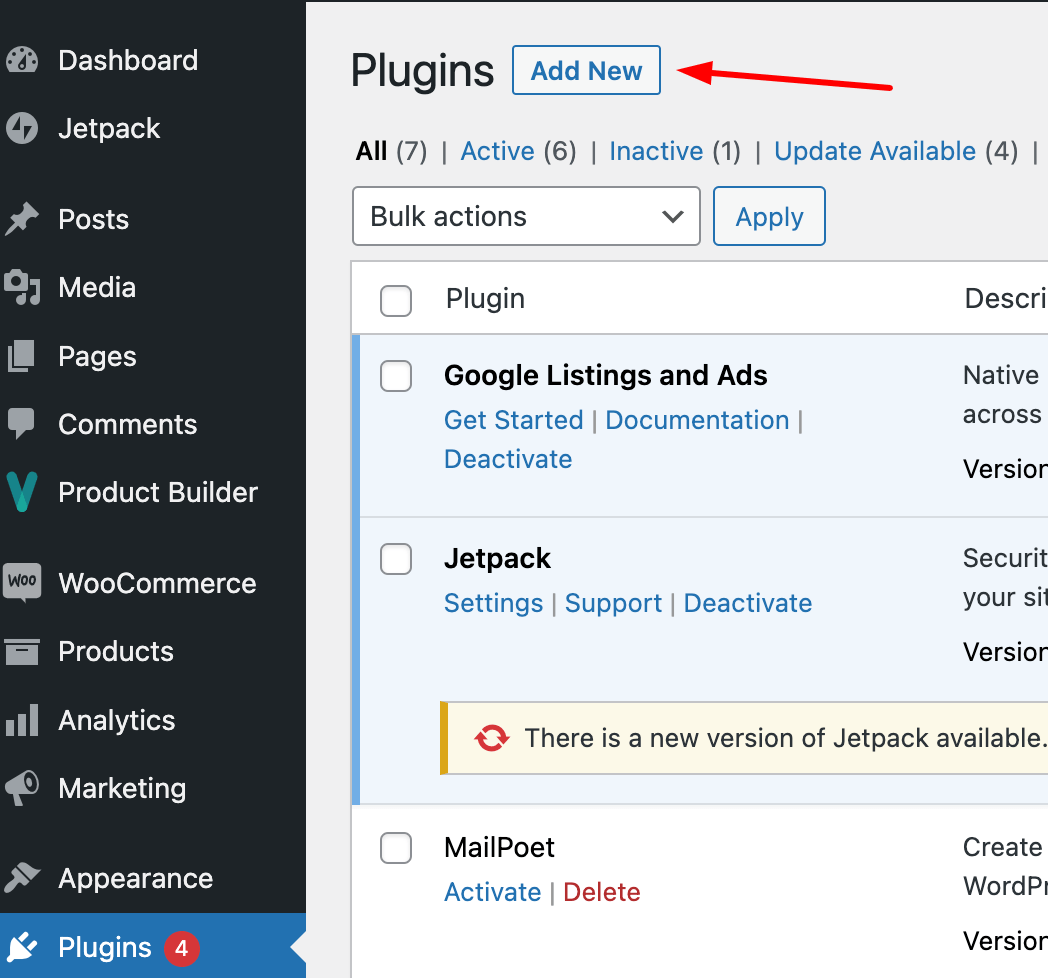Click the Pages icon in sidebar
Viewport: 1048px width, 978px height.
pyautogui.click(x=21, y=356)
